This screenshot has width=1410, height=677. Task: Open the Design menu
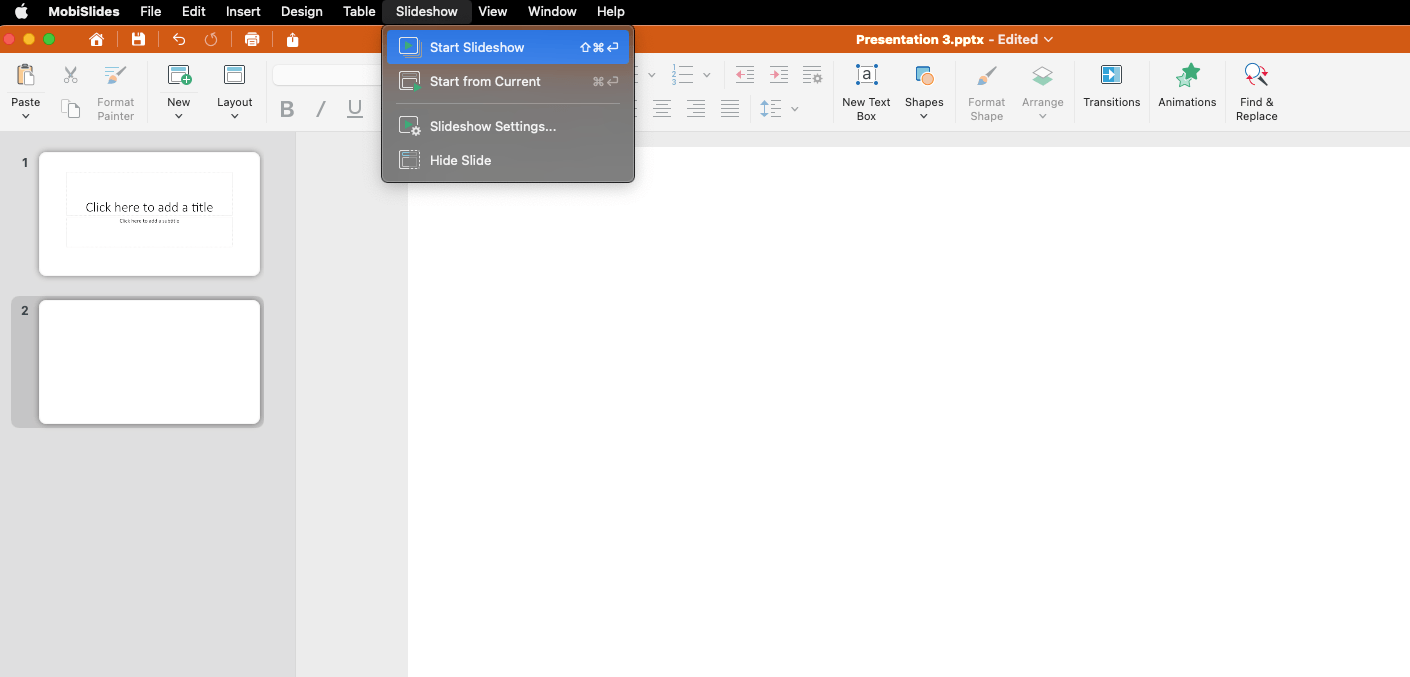pyautogui.click(x=302, y=12)
